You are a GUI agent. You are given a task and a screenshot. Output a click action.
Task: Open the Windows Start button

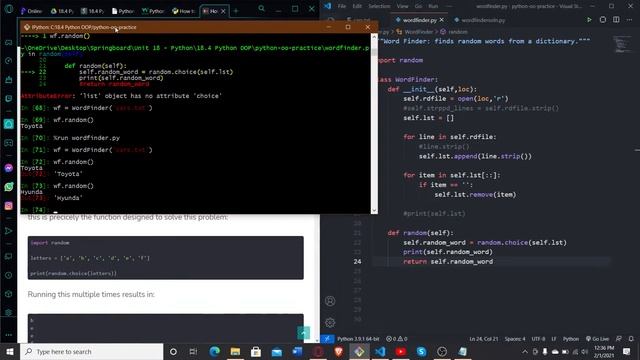pos(10,351)
